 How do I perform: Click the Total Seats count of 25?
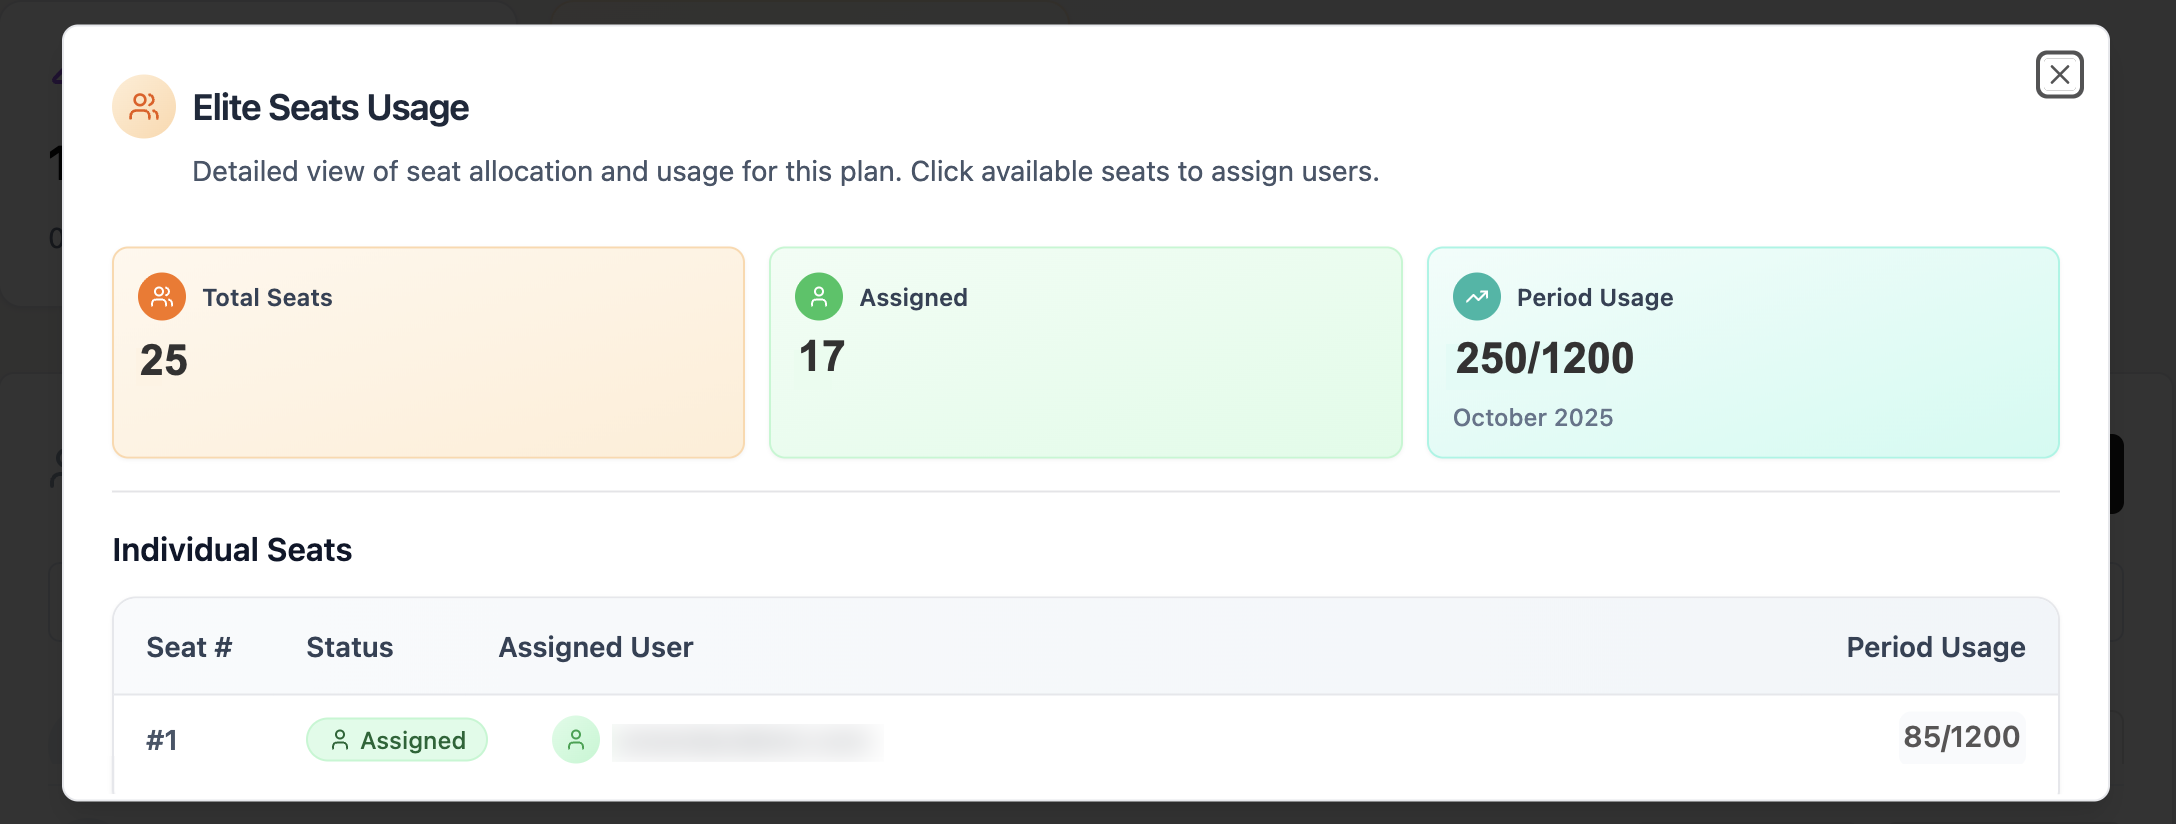tap(164, 360)
